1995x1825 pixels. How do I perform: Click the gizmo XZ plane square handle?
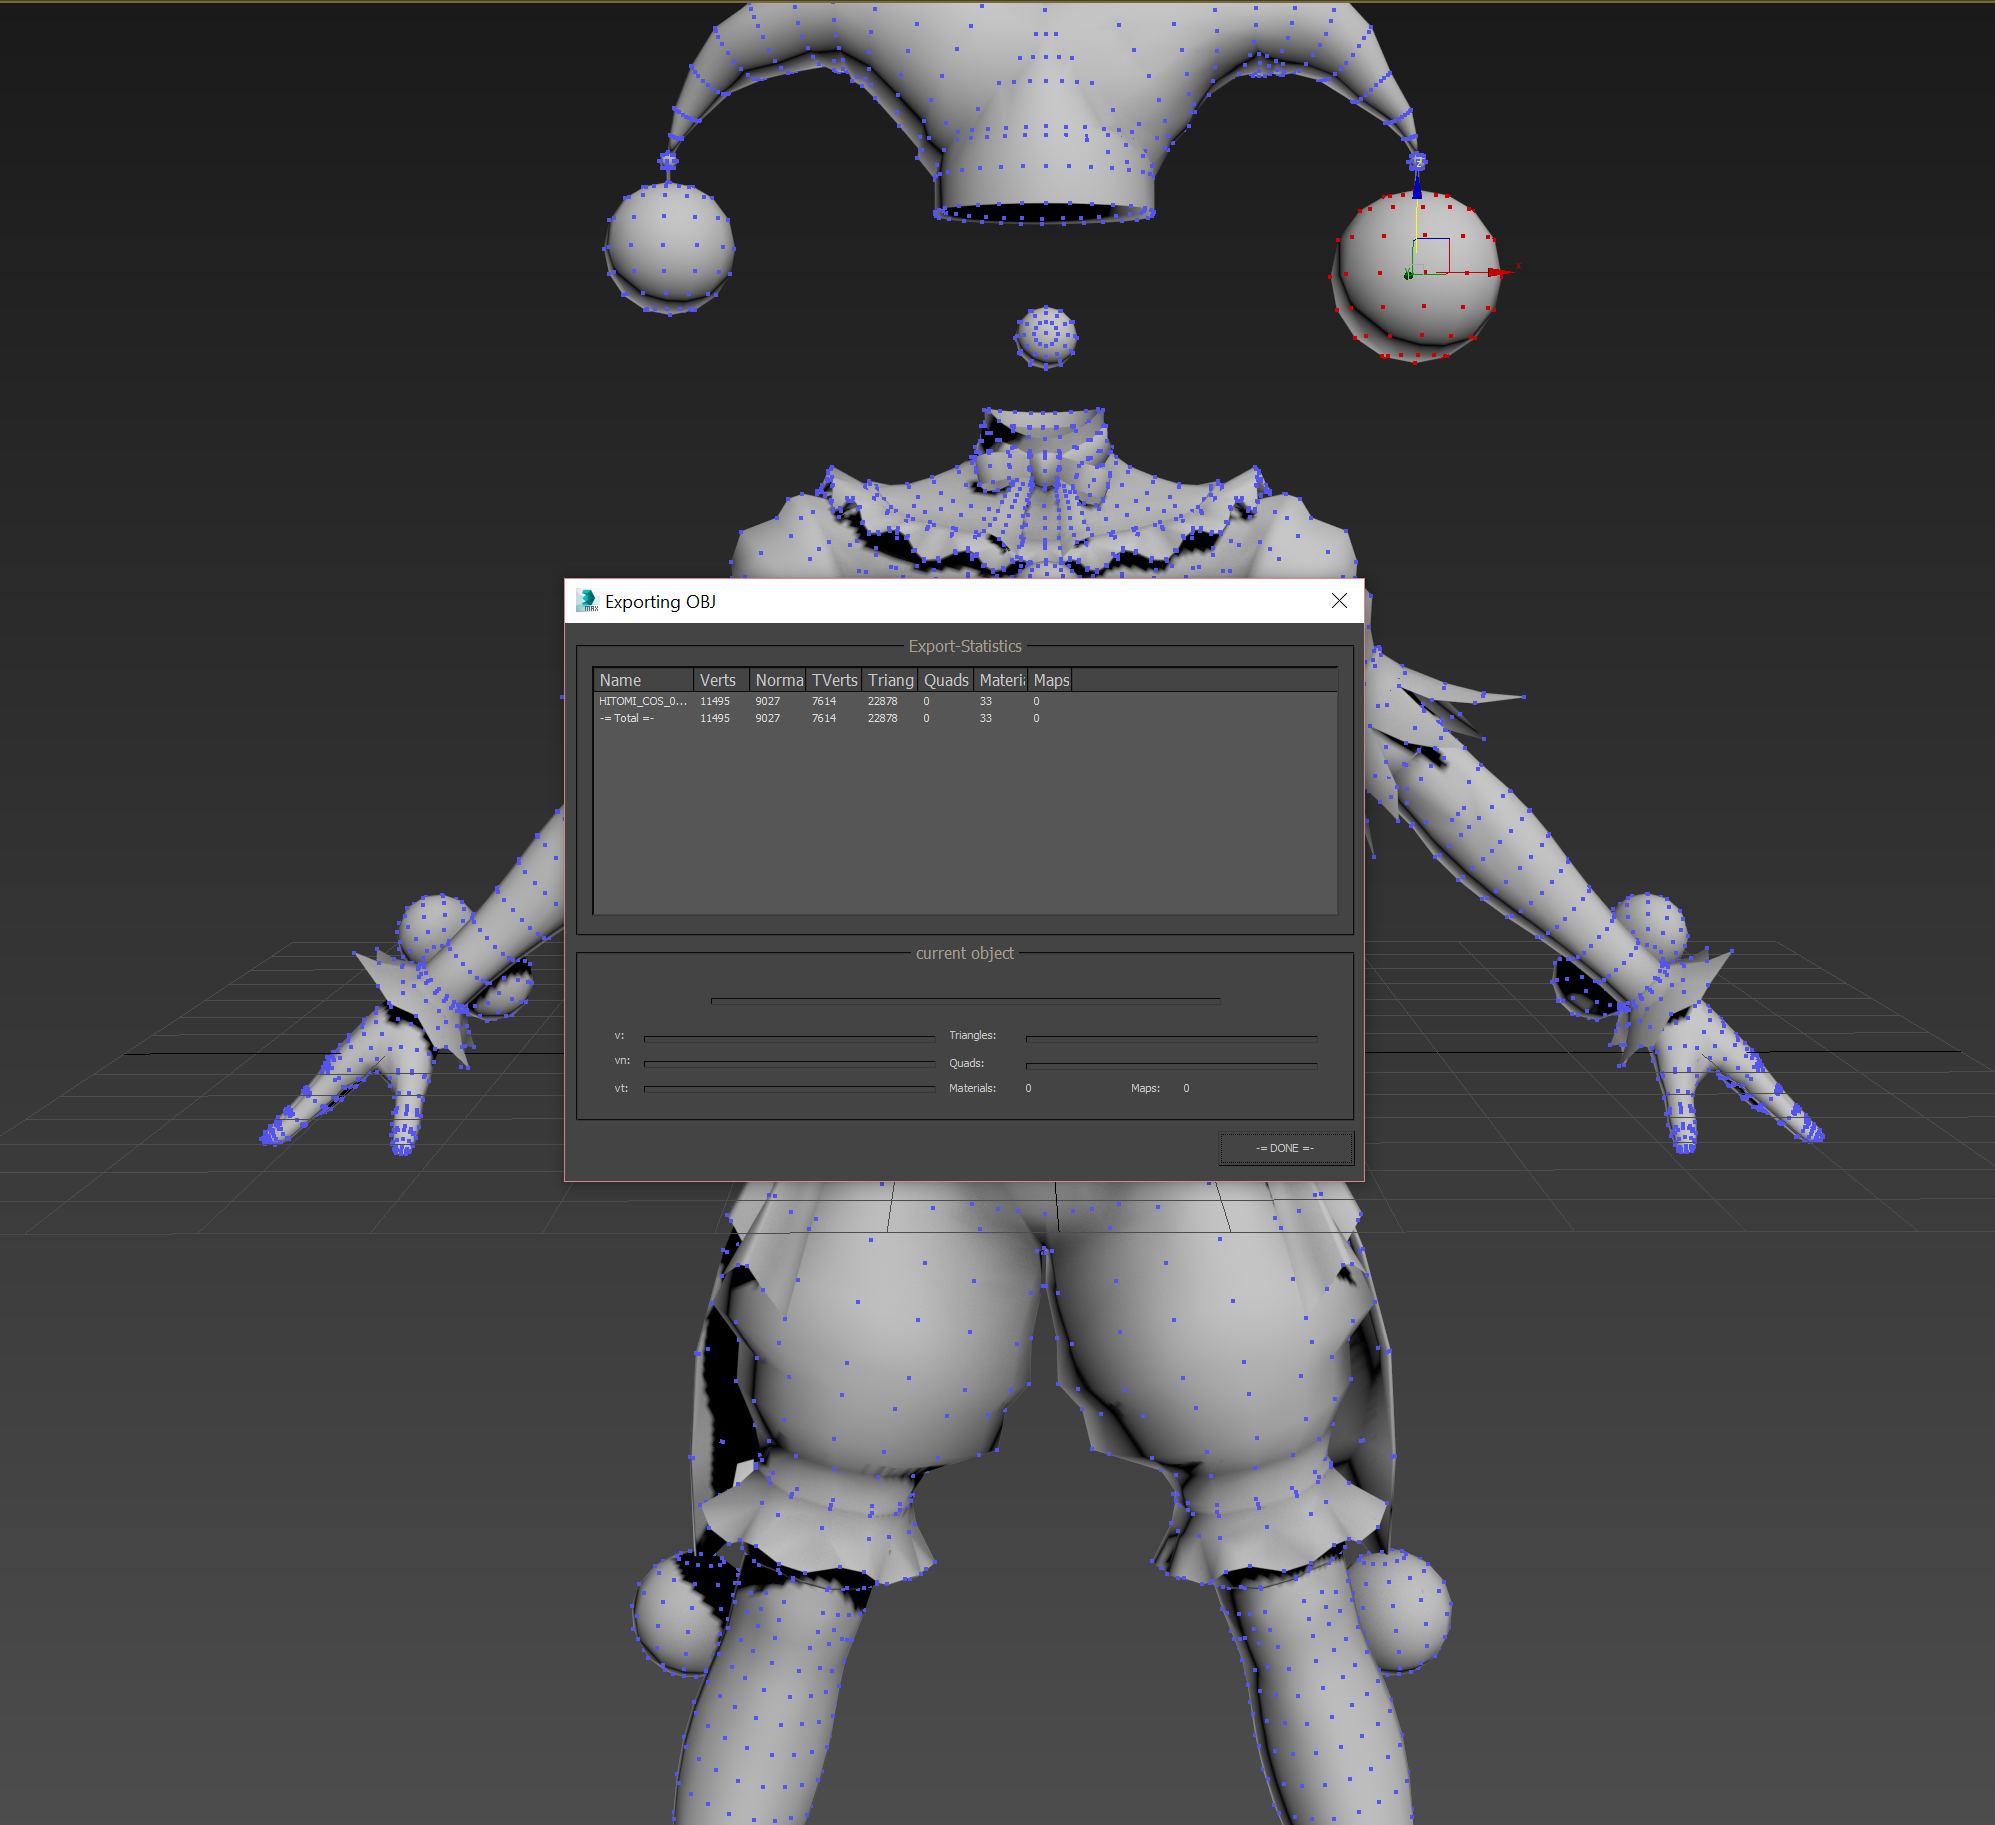tap(1433, 254)
